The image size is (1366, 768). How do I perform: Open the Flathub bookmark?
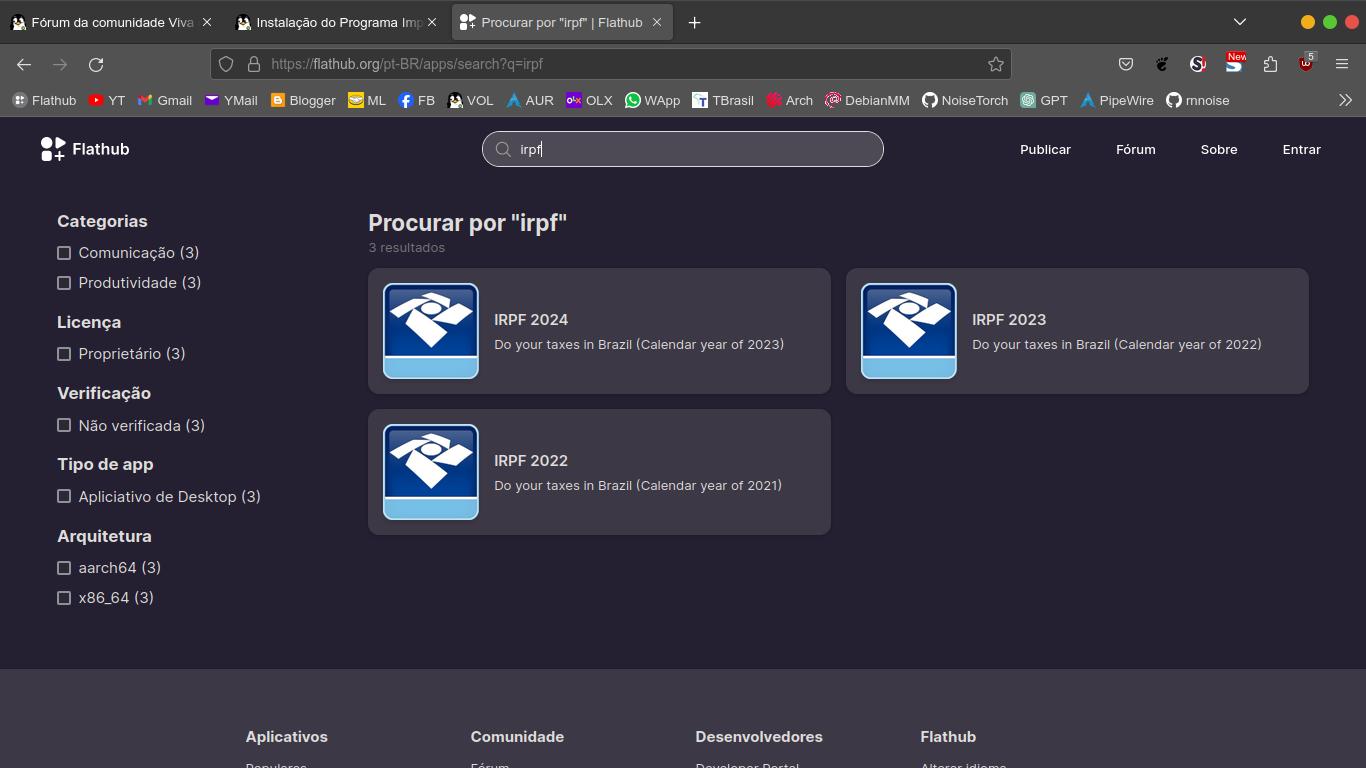[44, 100]
